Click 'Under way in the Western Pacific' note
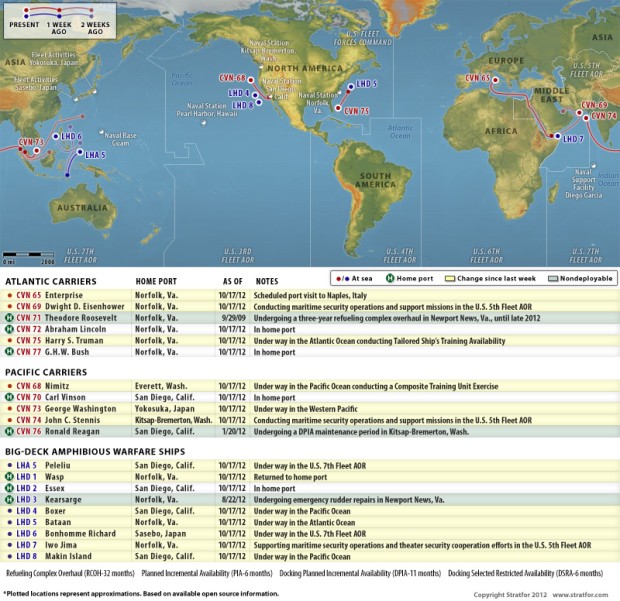This screenshot has height=601, width=620. pyautogui.click(x=305, y=409)
